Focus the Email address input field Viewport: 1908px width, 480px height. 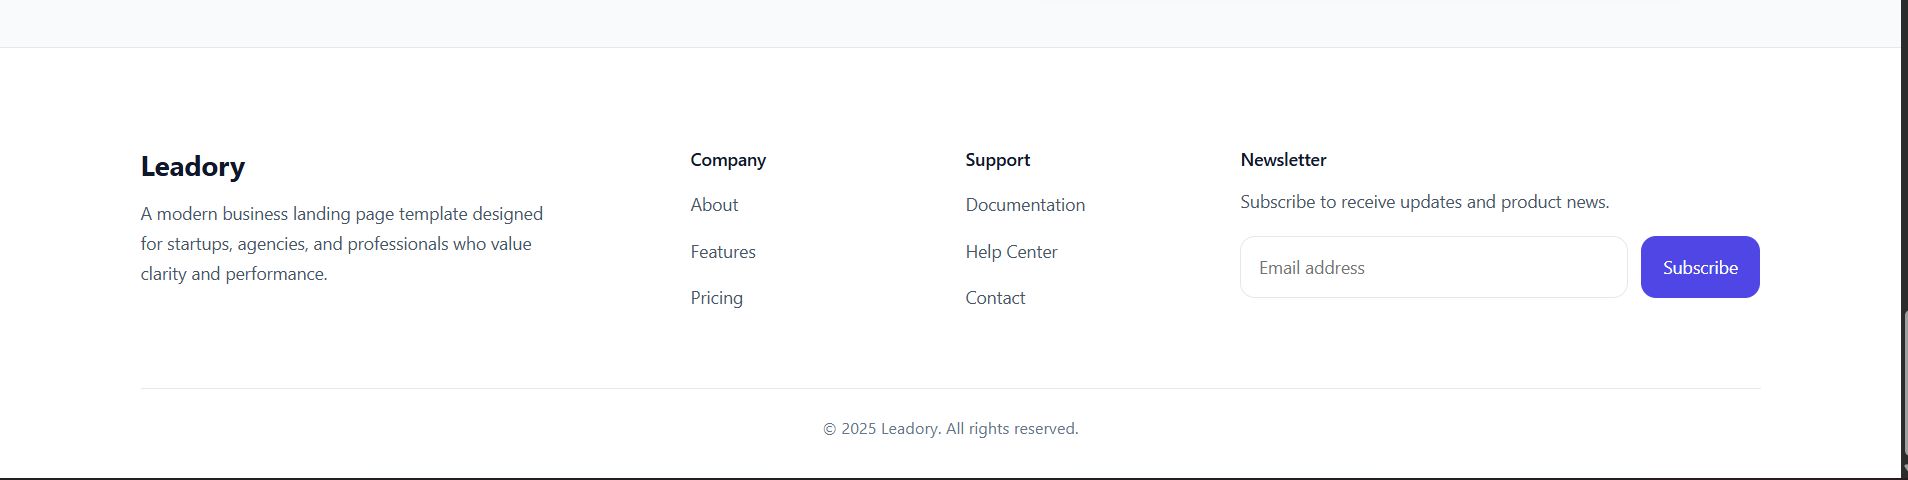click(x=1433, y=267)
